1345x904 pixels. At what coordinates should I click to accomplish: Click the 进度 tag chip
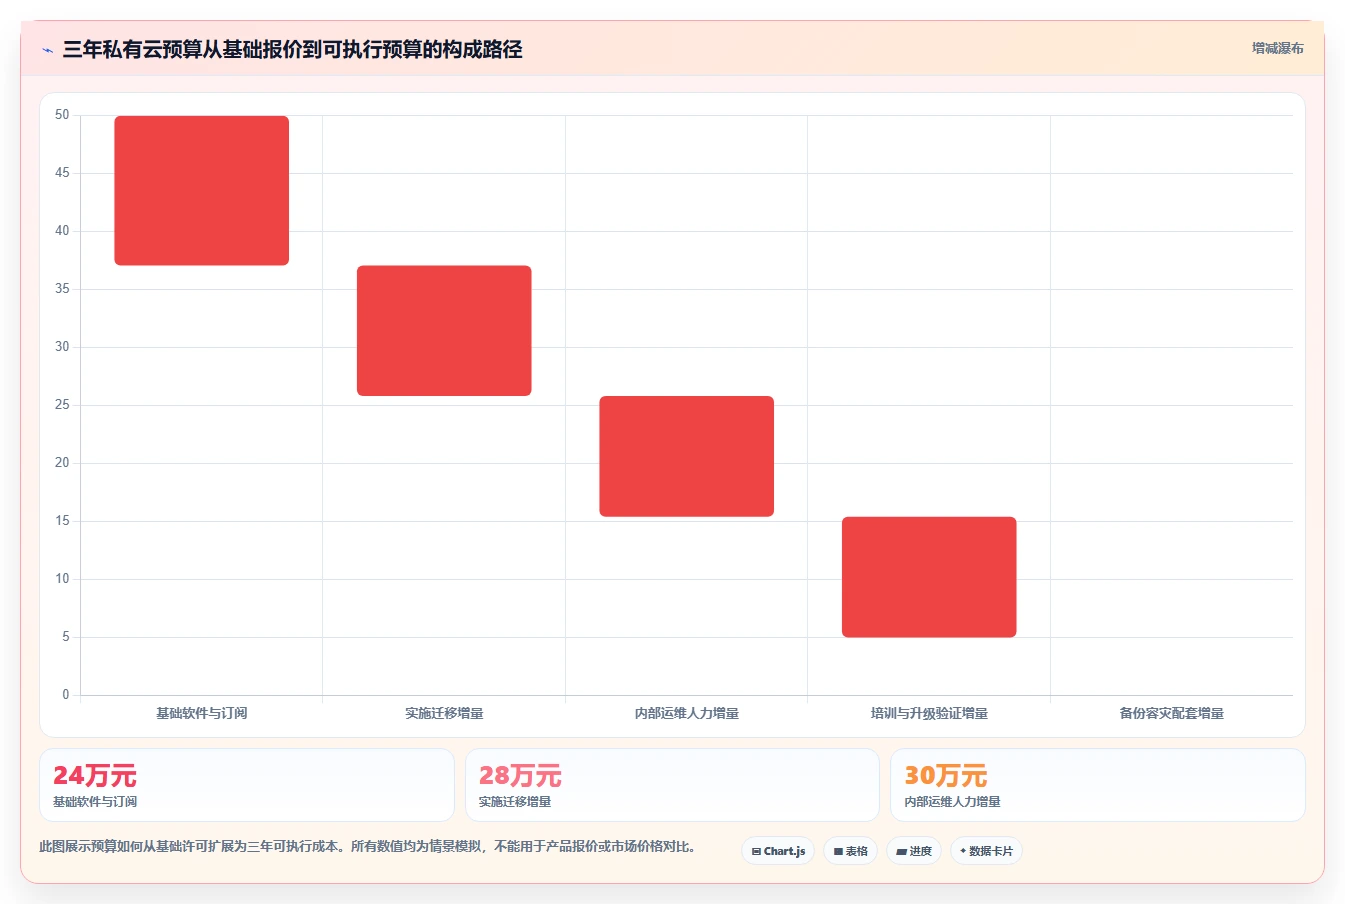point(914,851)
